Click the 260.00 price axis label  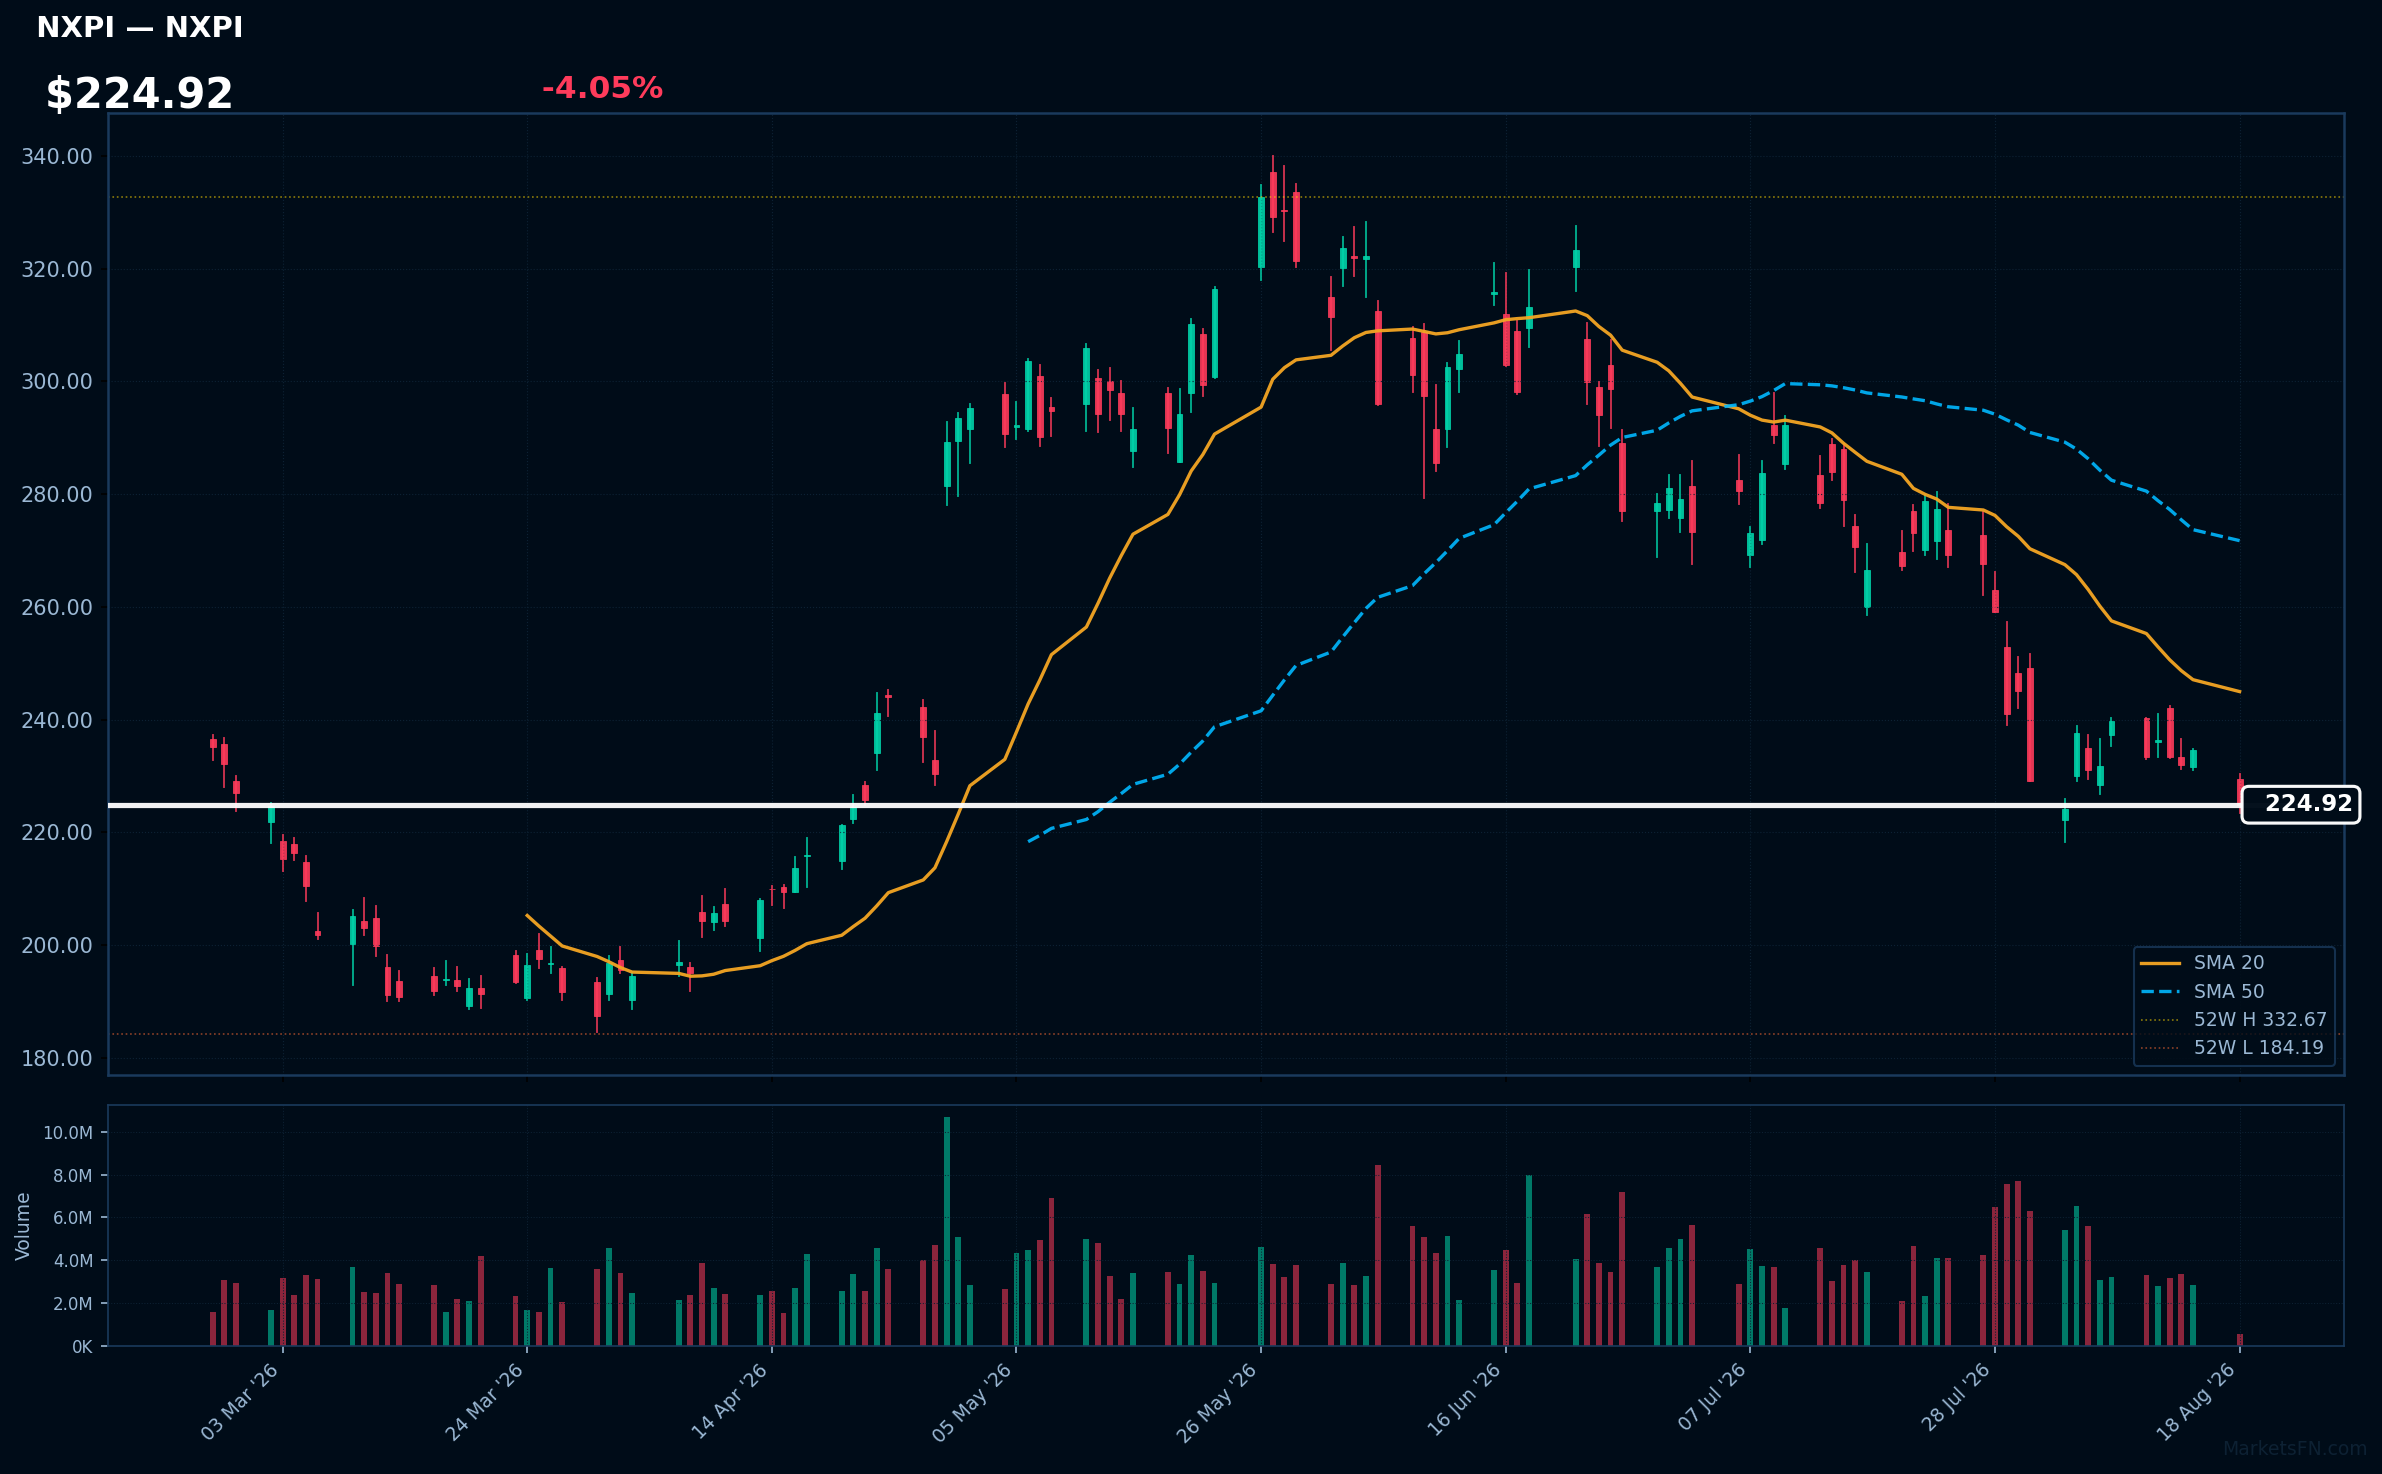point(57,608)
